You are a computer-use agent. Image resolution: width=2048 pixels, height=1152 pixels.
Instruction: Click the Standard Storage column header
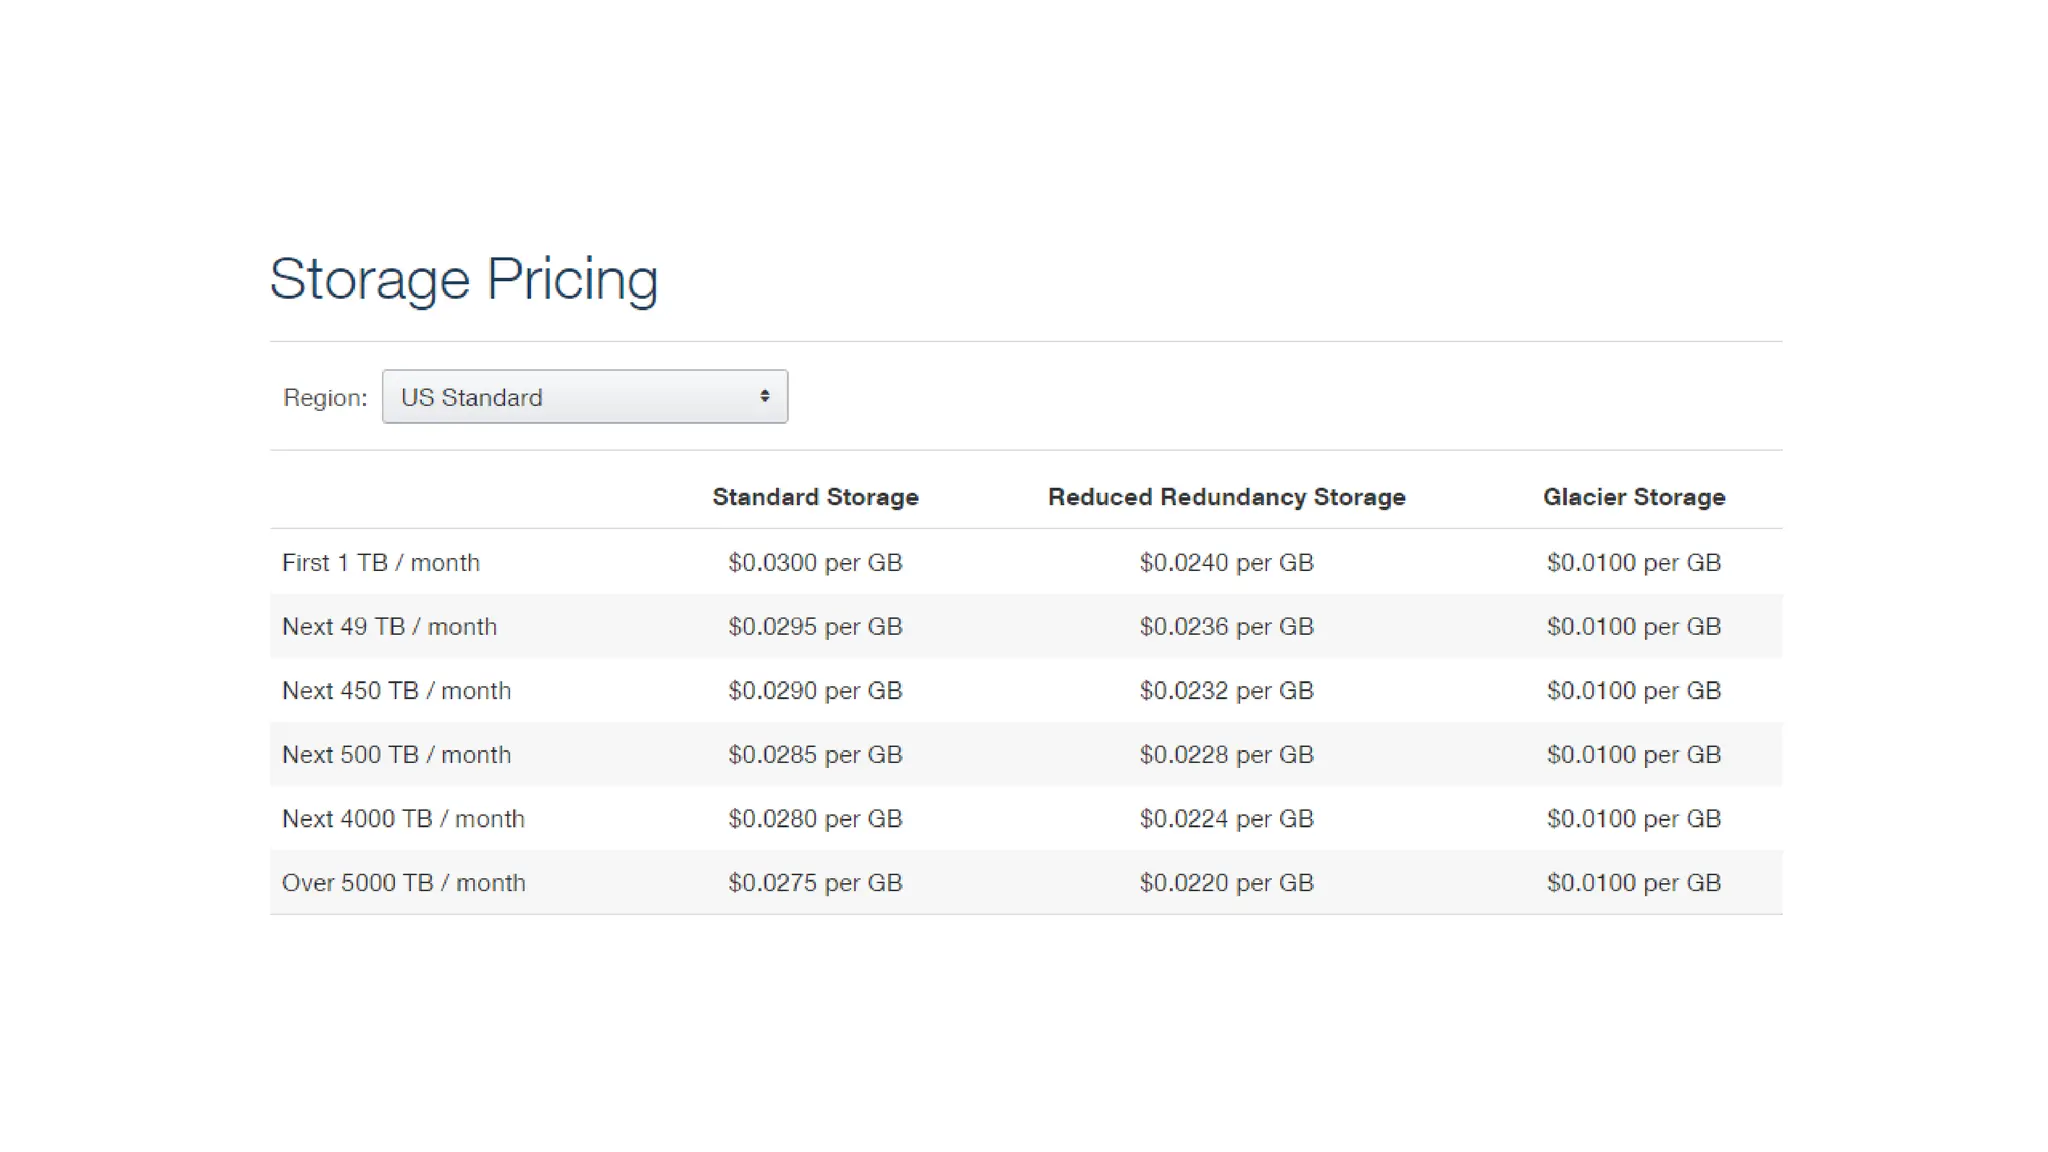(x=815, y=497)
